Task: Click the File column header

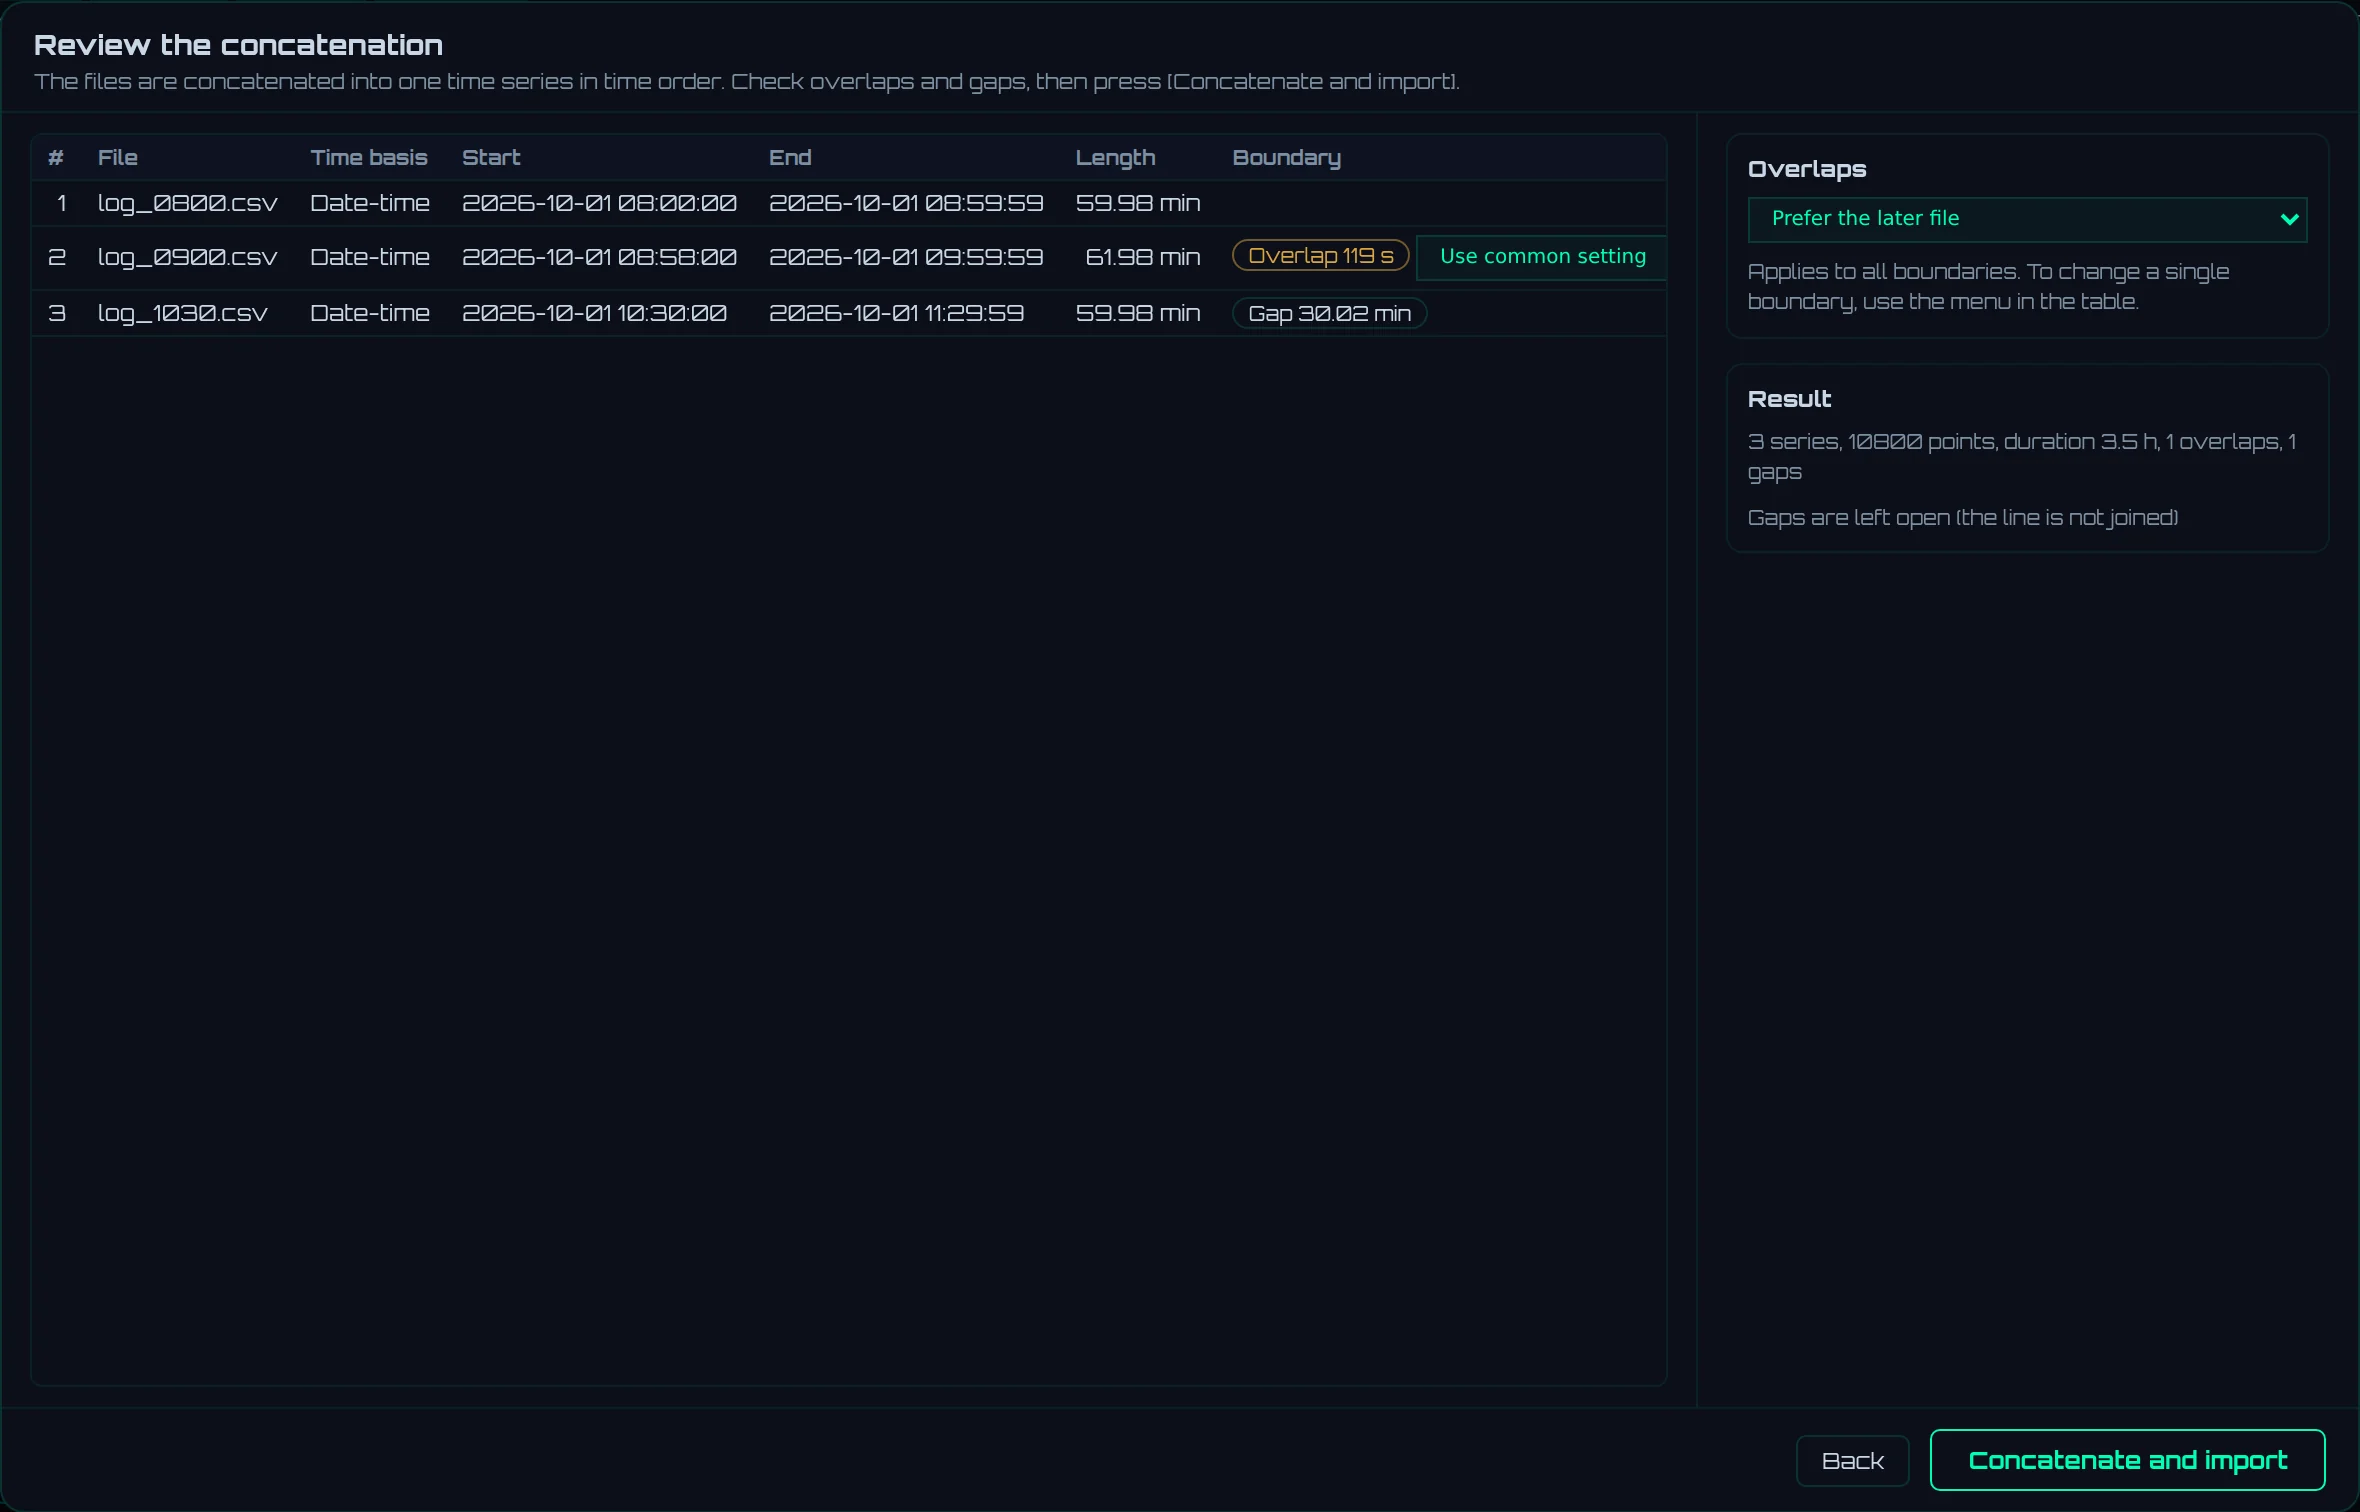Action: click(x=117, y=158)
